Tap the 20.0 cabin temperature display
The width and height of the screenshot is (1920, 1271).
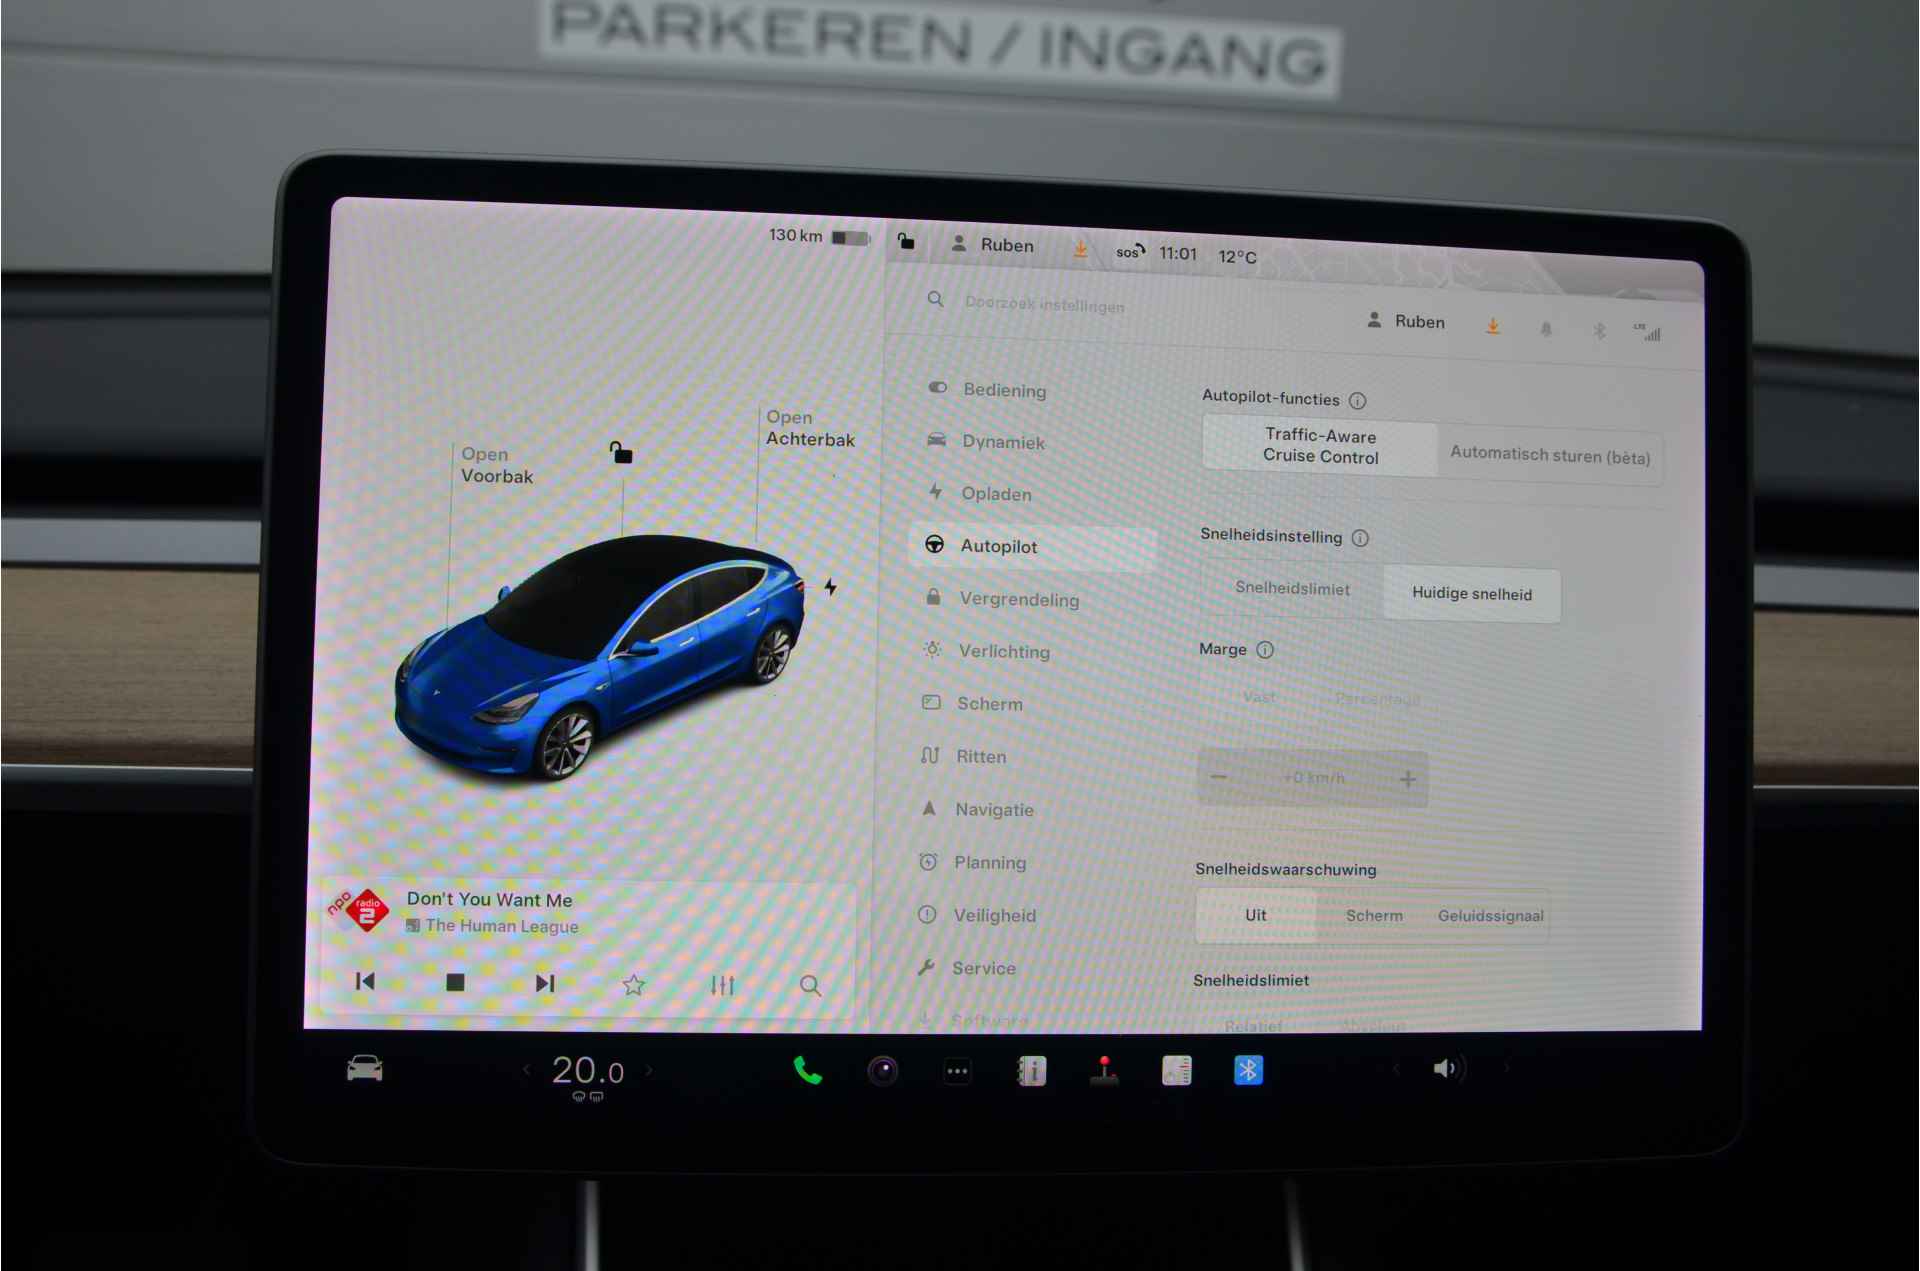(x=588, y=1071)
